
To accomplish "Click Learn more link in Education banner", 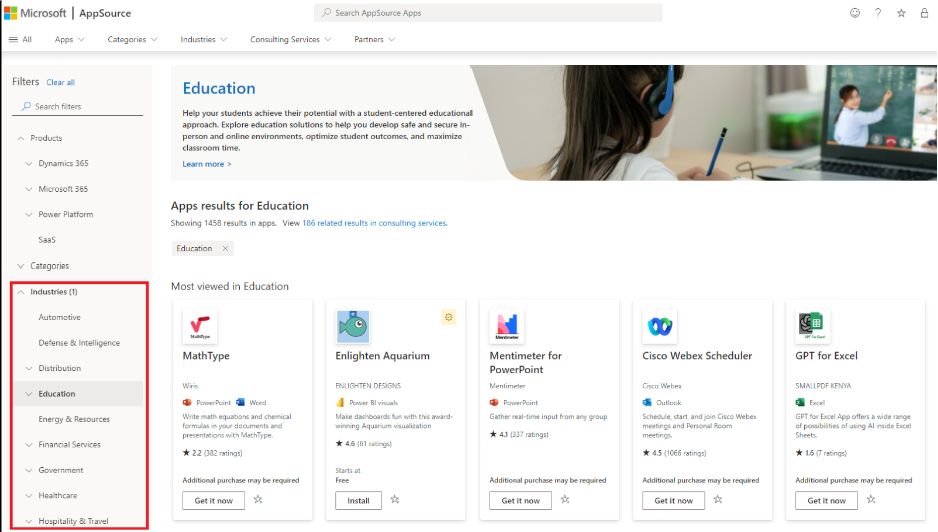I will click(x=206, y=164).
